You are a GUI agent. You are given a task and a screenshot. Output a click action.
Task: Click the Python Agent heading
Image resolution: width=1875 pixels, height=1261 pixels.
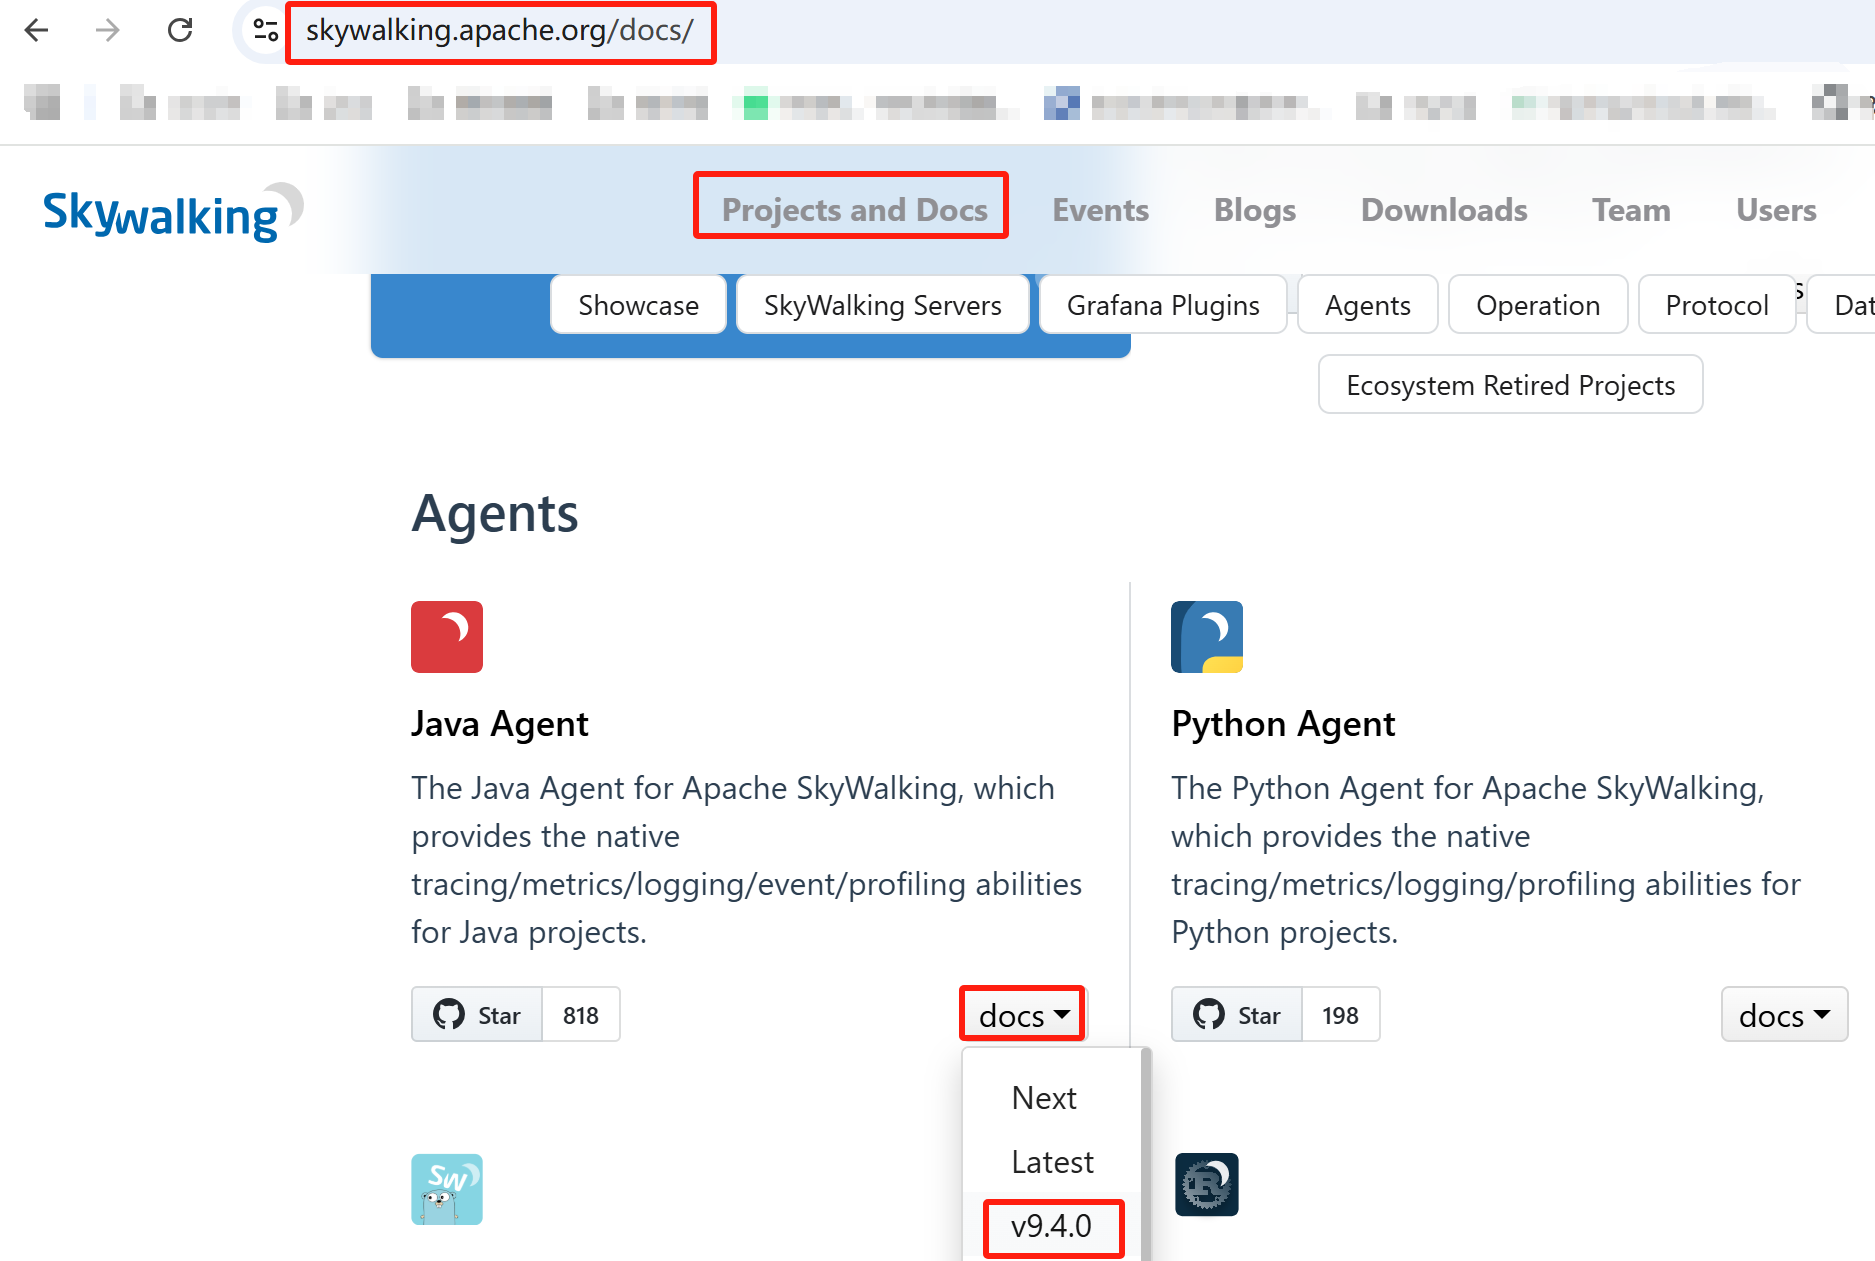1283,724
